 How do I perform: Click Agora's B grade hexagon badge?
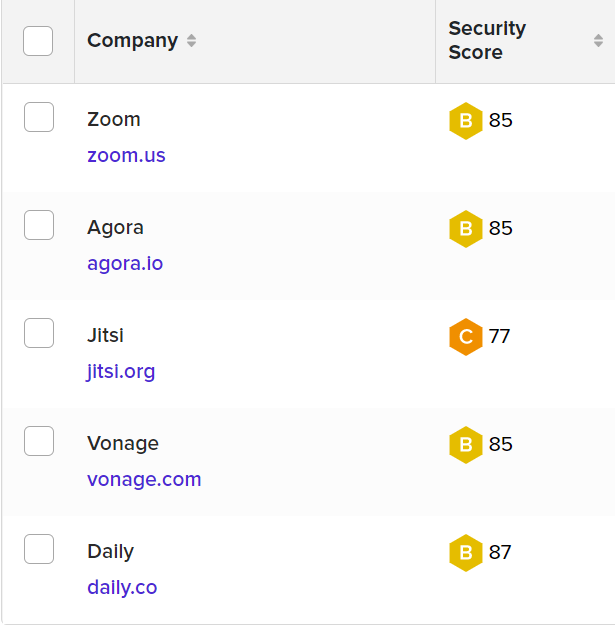[465, 229]
